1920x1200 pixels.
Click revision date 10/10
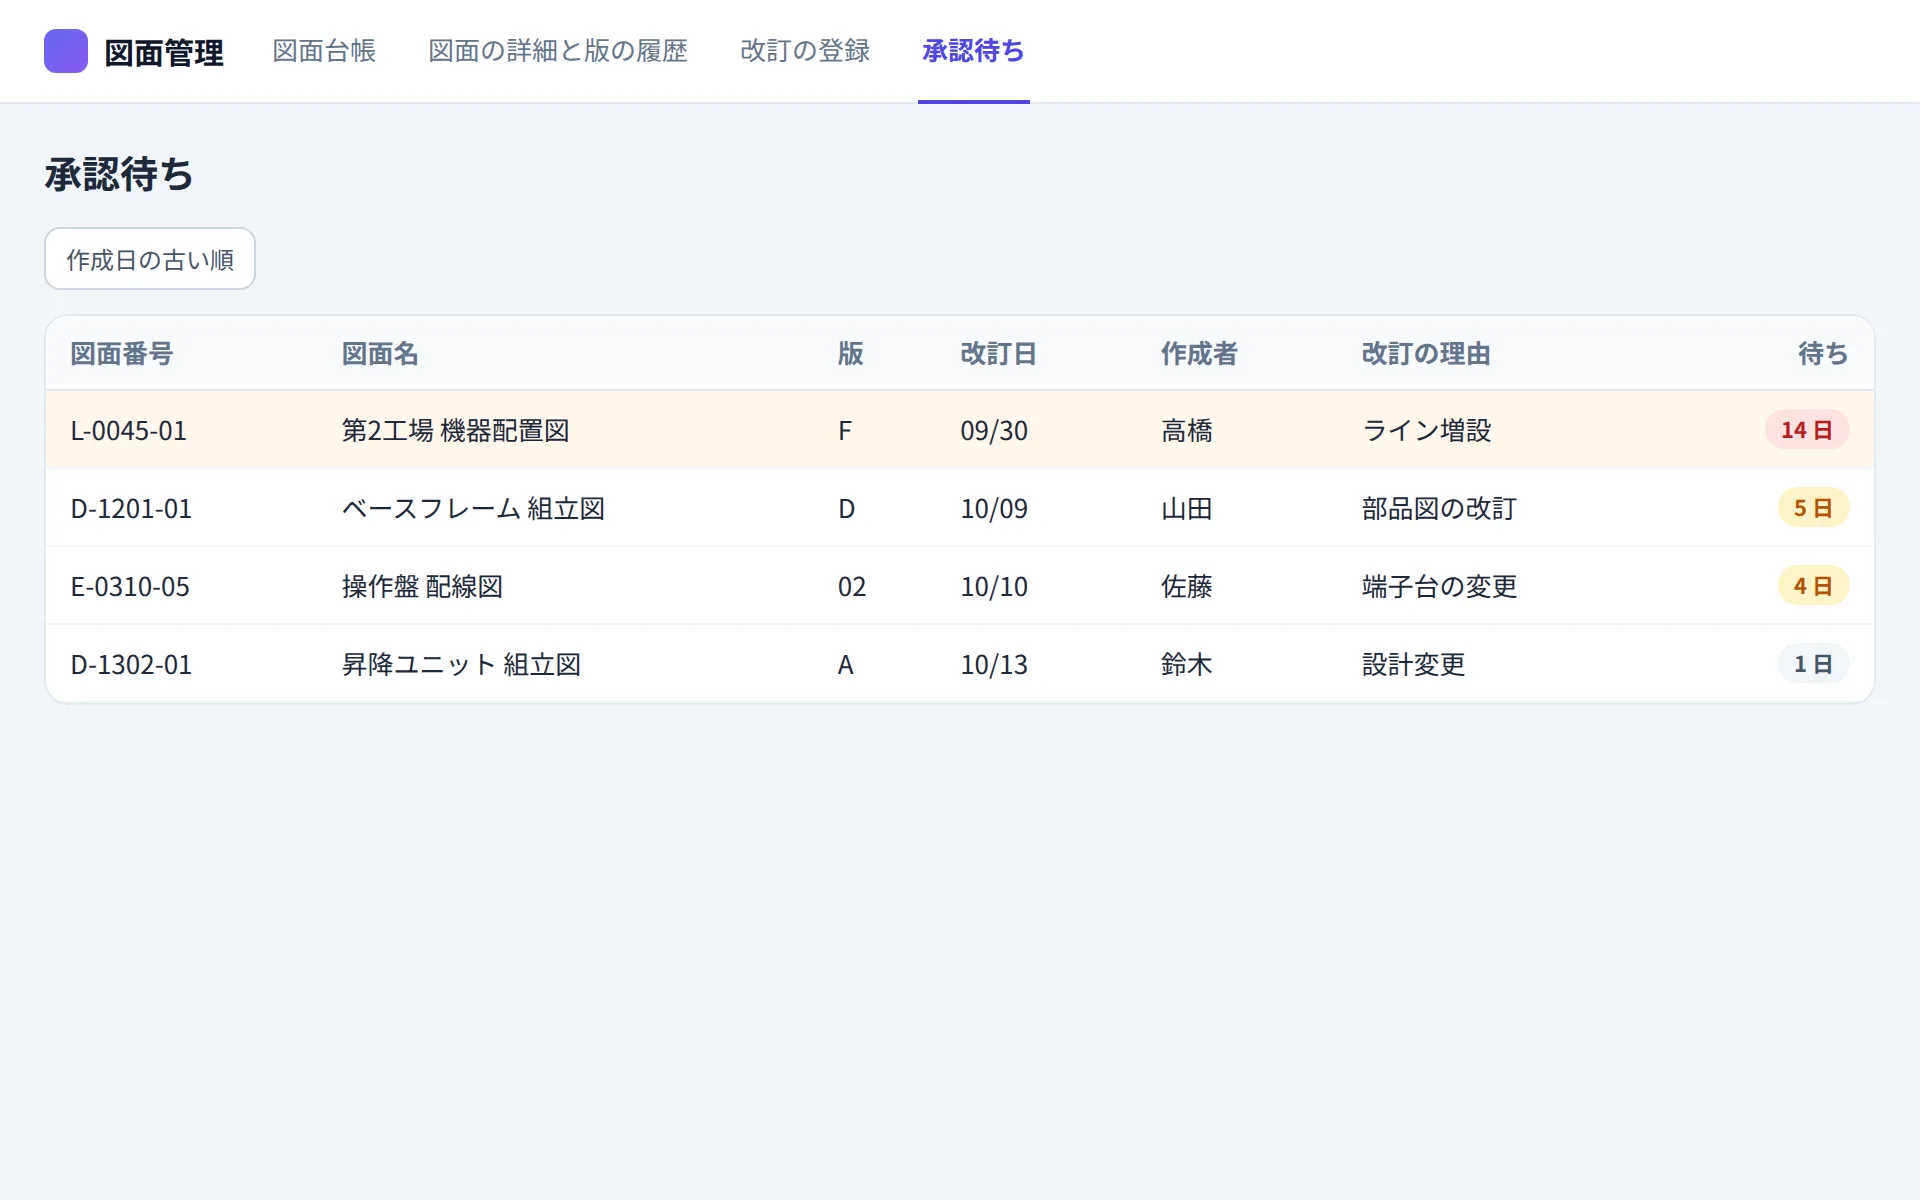coord(994,586)
